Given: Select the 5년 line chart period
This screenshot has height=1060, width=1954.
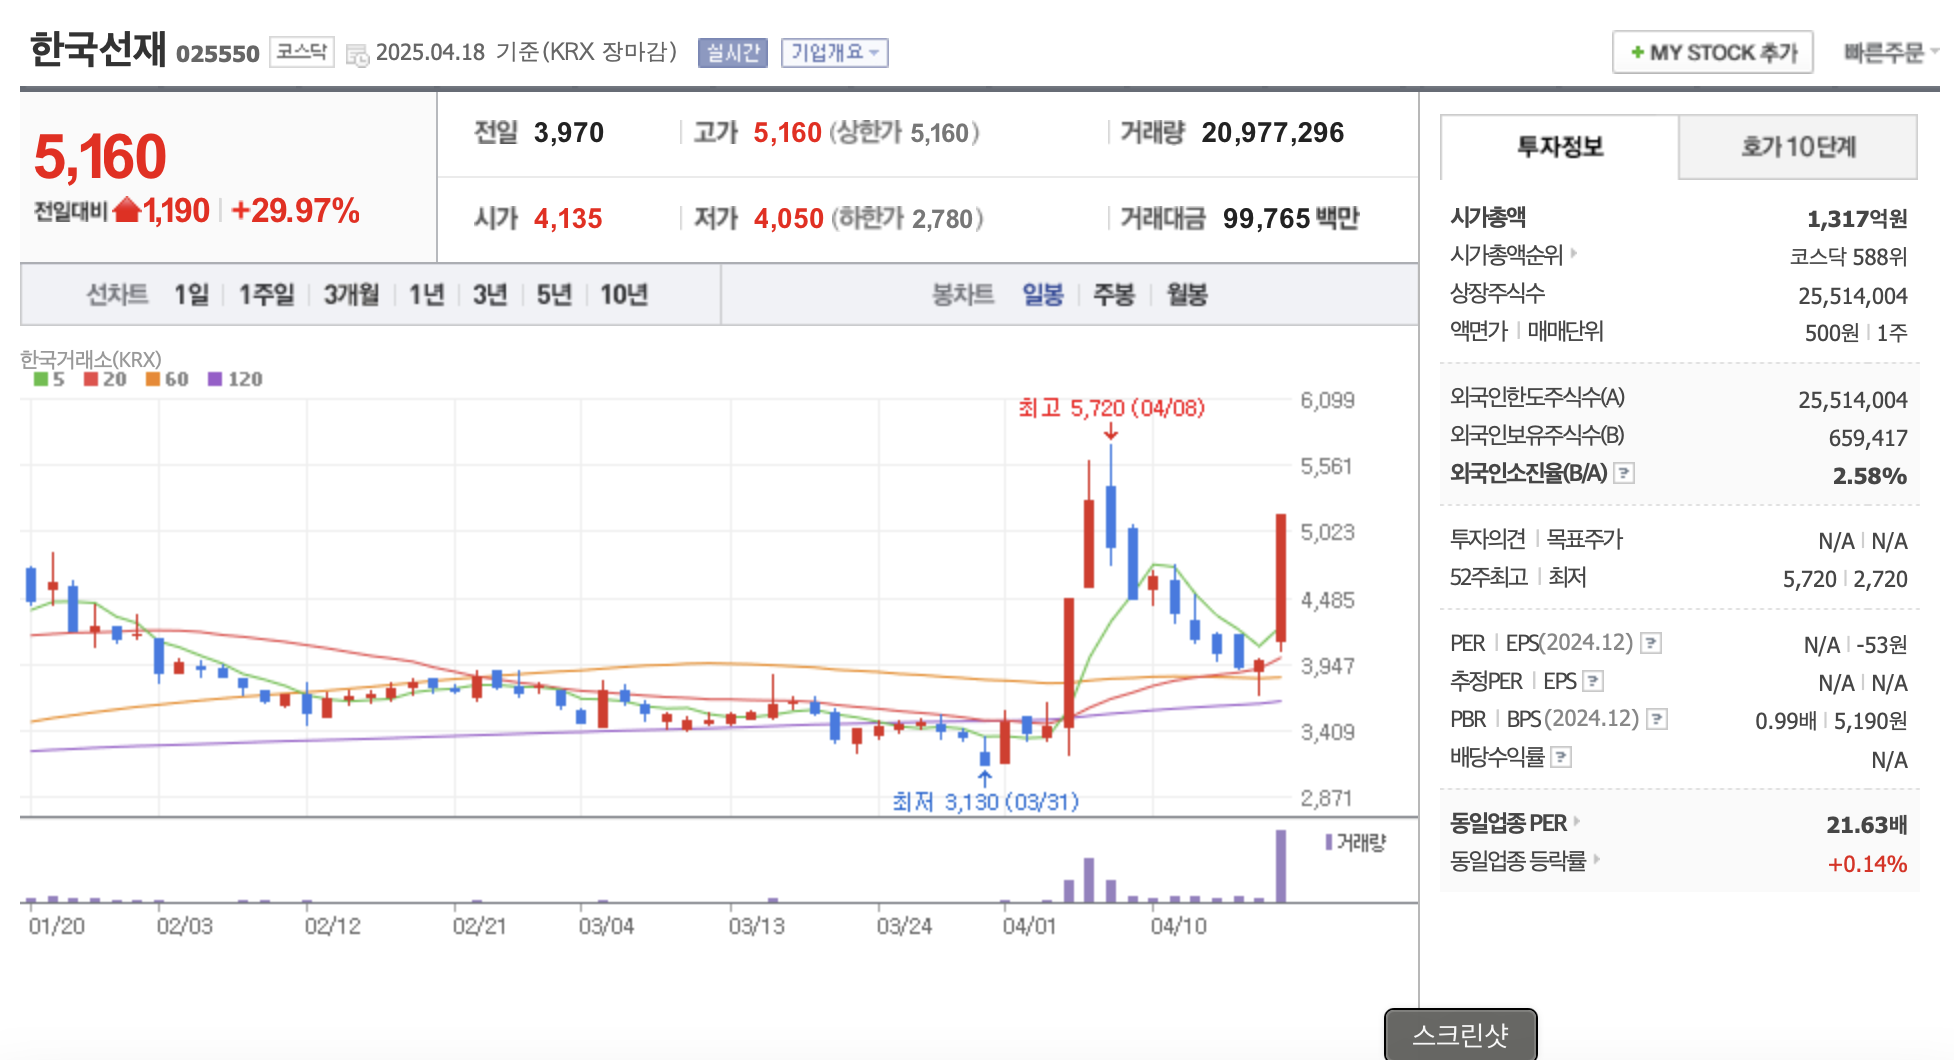Looking at the screenshot, I should (554, 295).
